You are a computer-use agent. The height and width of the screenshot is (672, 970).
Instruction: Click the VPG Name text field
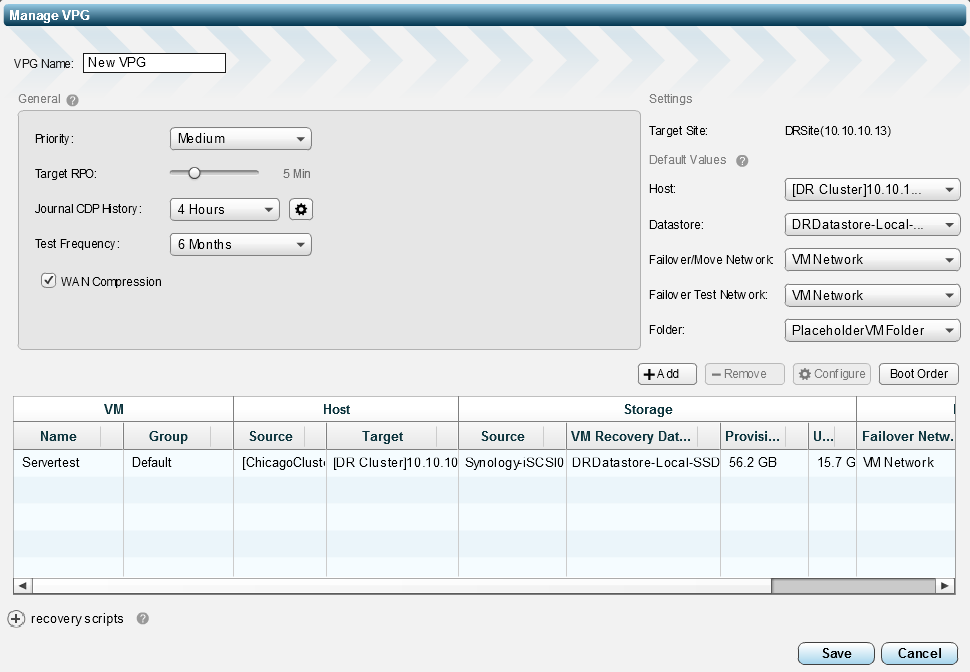tap(154, 63)
